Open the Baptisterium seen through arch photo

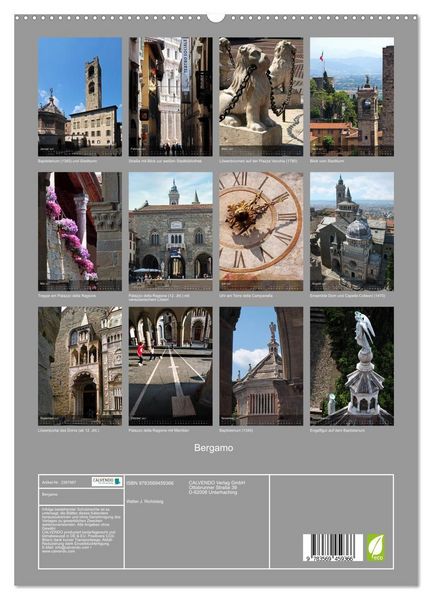tap(261, 366)
